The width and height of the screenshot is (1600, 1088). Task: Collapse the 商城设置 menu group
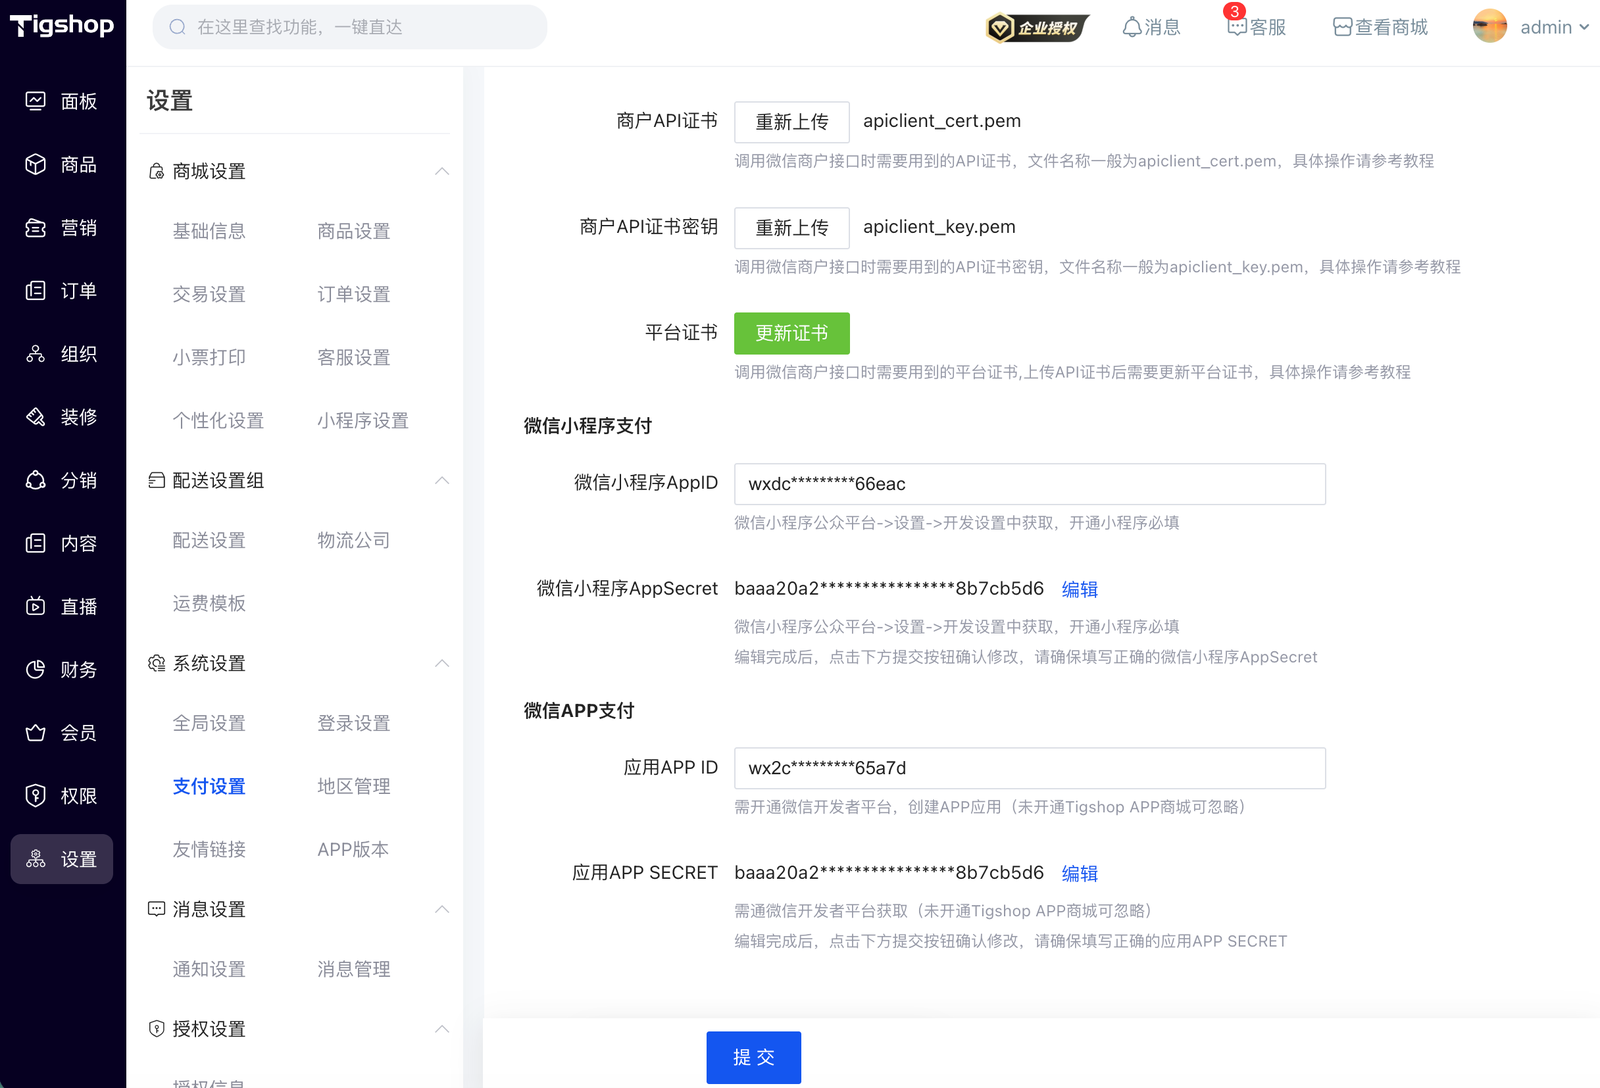[x=442, y=172]
